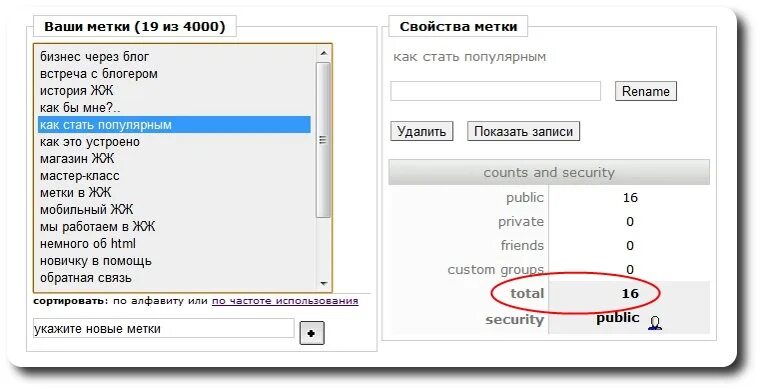Image resolution: width=760 pixels, height=390 pixels.
Task: Click the plus button to add new tags
Action: (312, 333)
